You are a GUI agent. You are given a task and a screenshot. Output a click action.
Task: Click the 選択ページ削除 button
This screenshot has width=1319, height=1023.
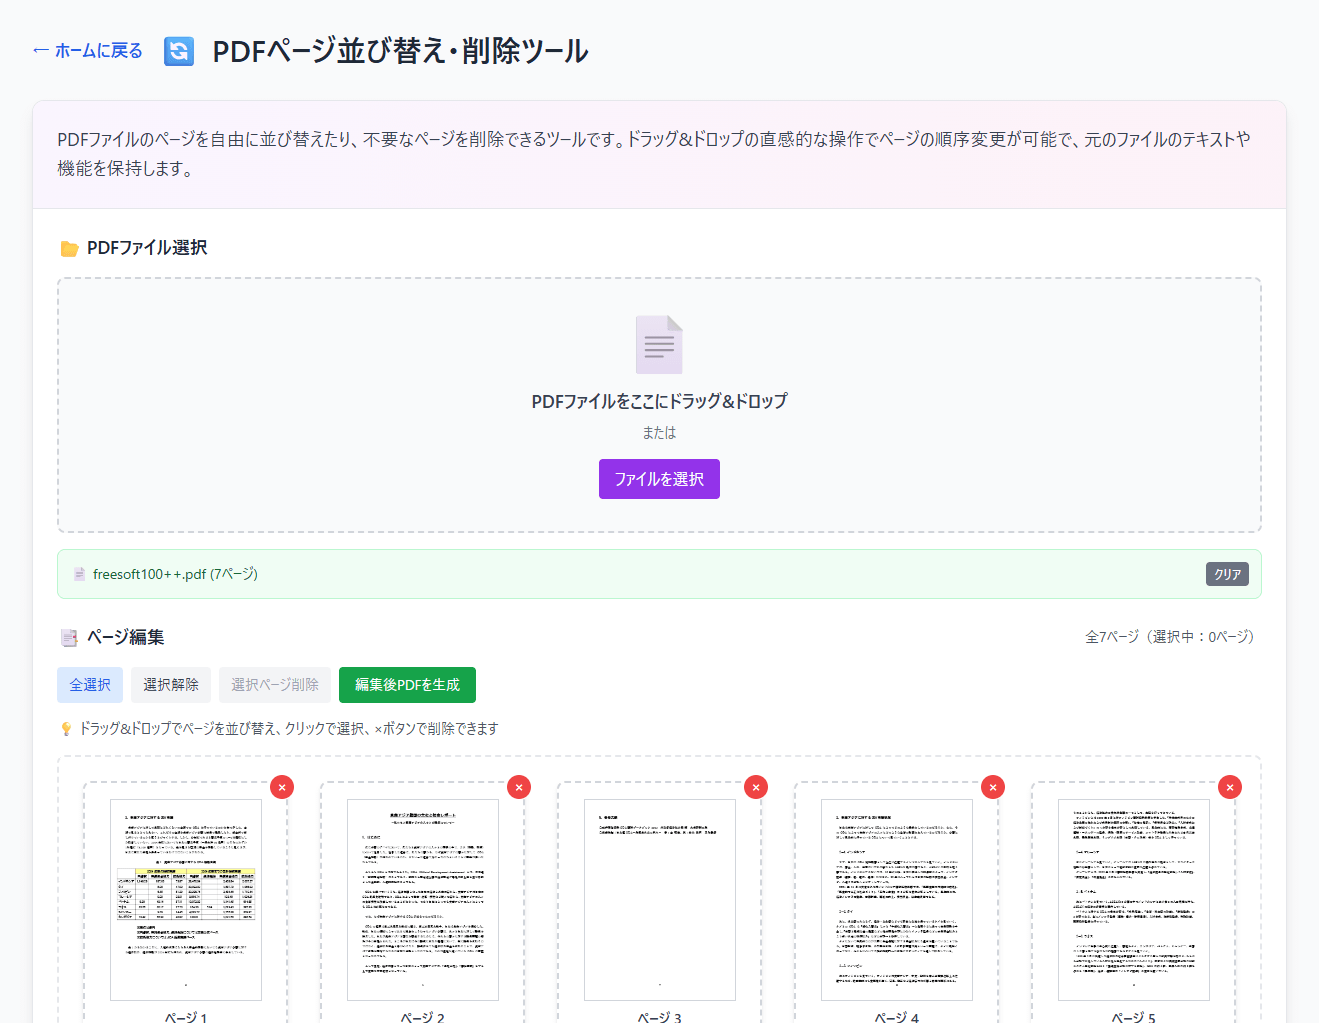click(x=275, y=685)
